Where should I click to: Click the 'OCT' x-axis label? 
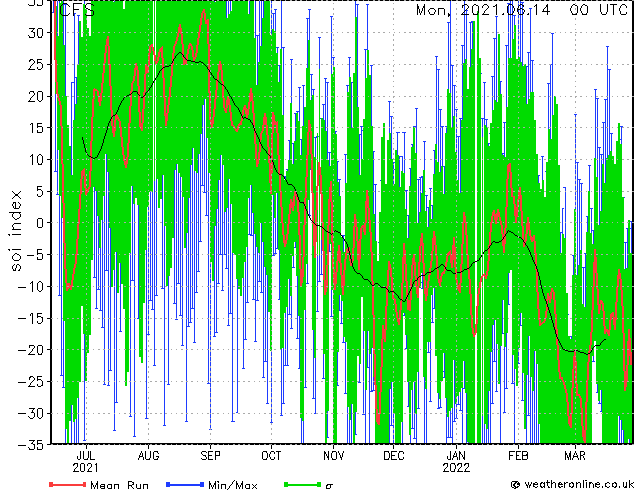tap(271, 456)
